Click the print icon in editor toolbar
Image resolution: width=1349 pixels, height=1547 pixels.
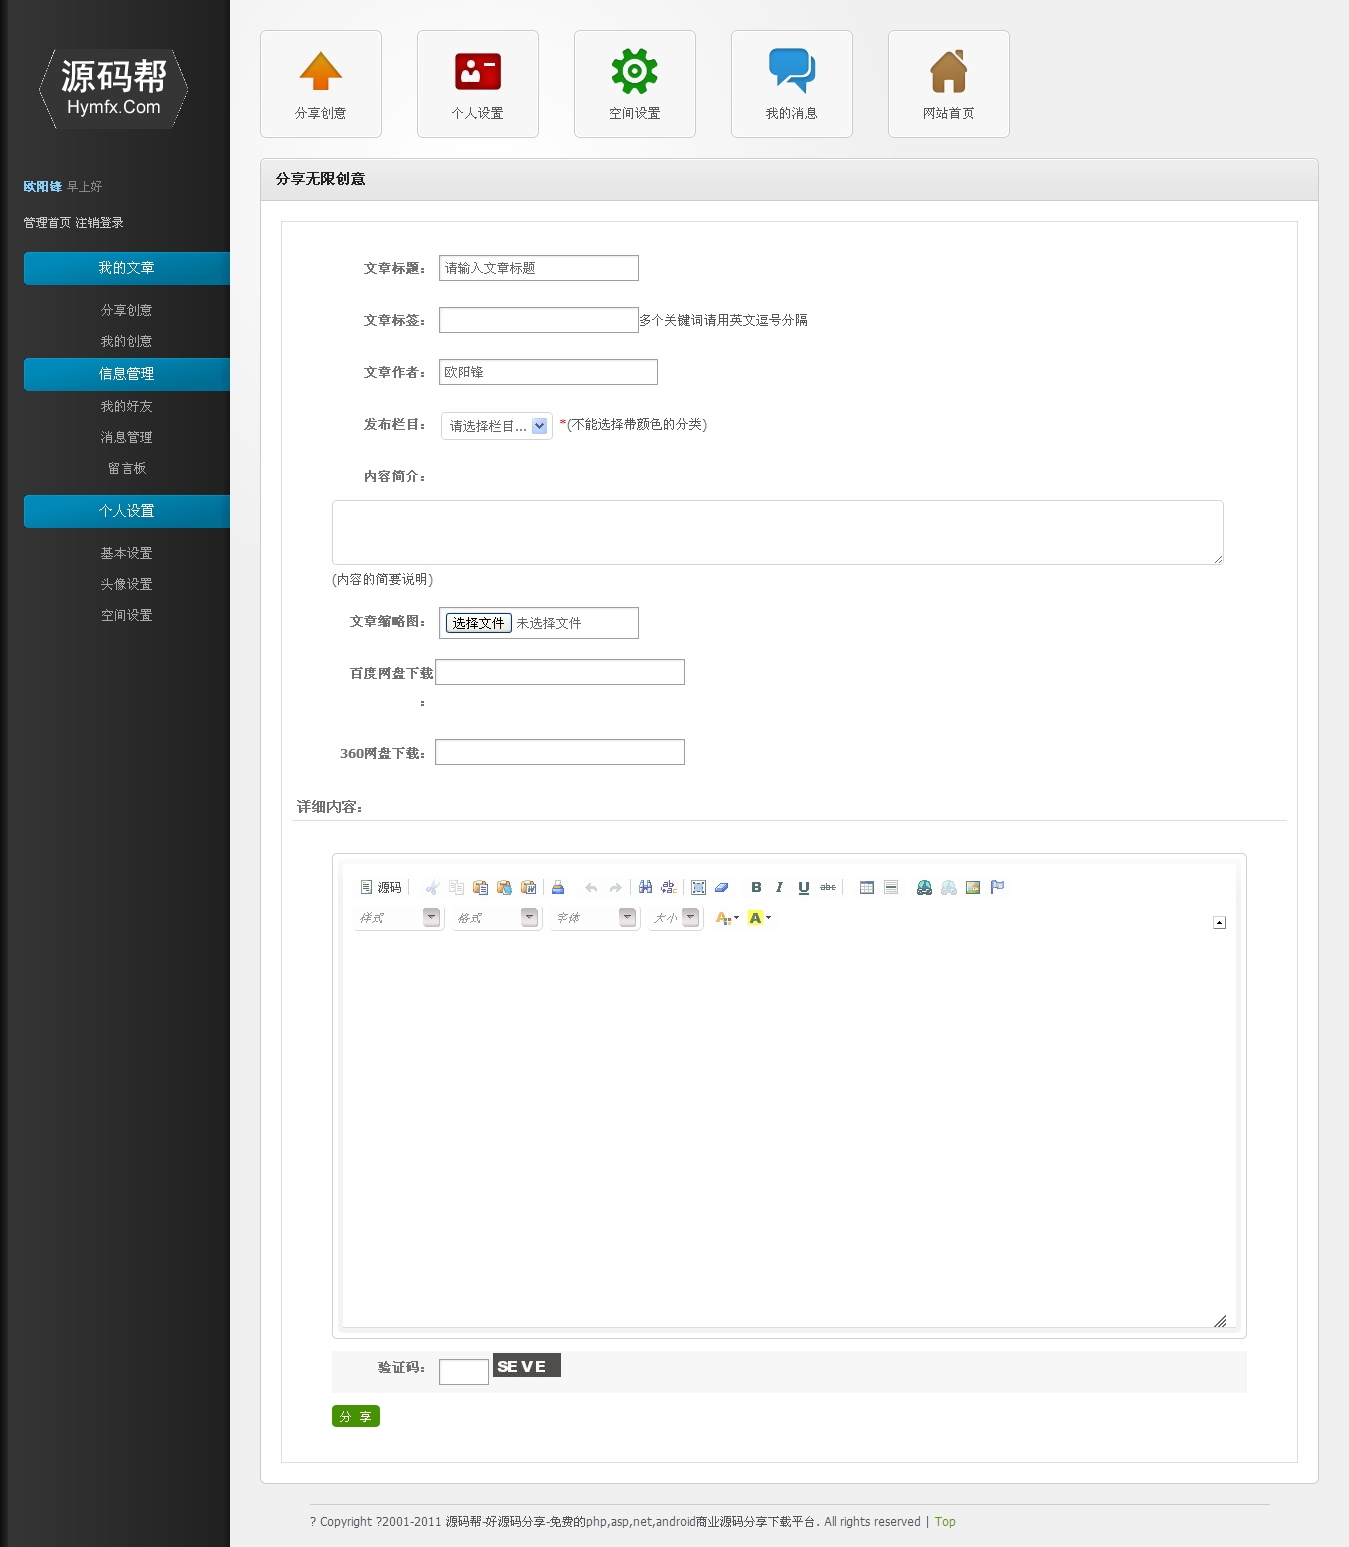tap(558, 887)
